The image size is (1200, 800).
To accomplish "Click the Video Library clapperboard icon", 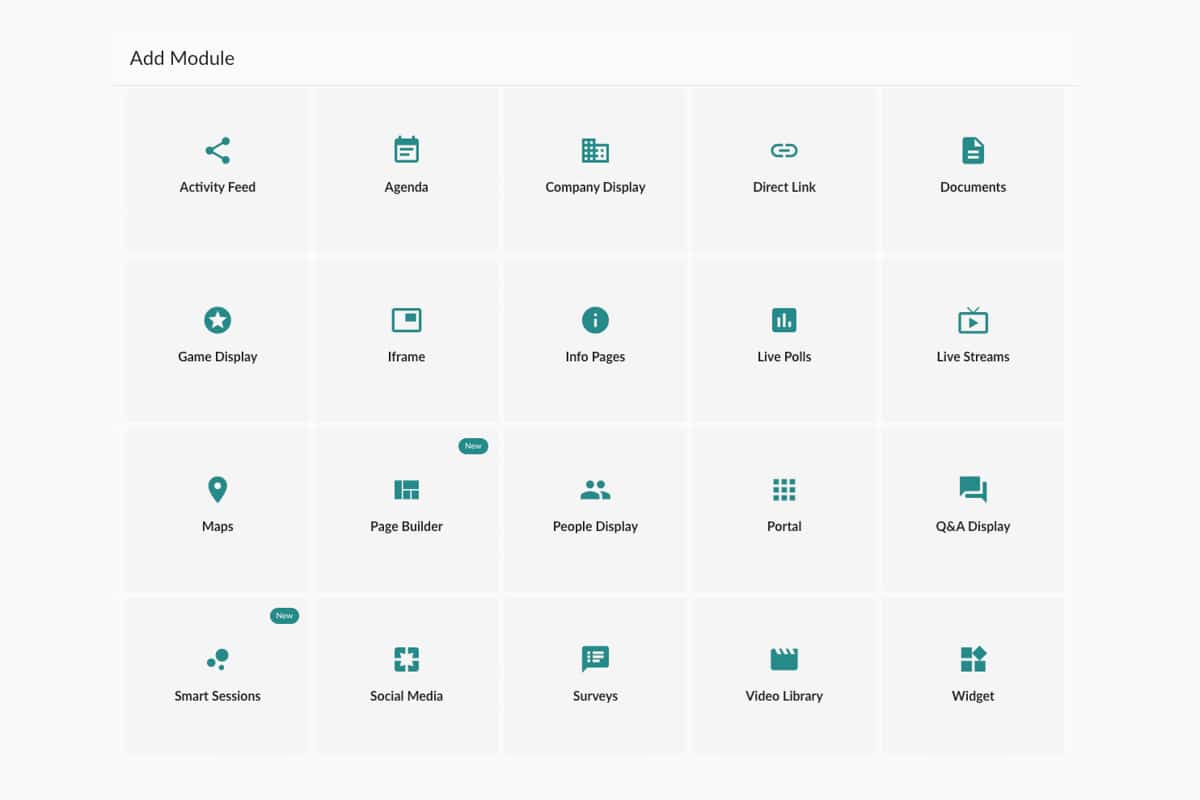I will [784, 659].
